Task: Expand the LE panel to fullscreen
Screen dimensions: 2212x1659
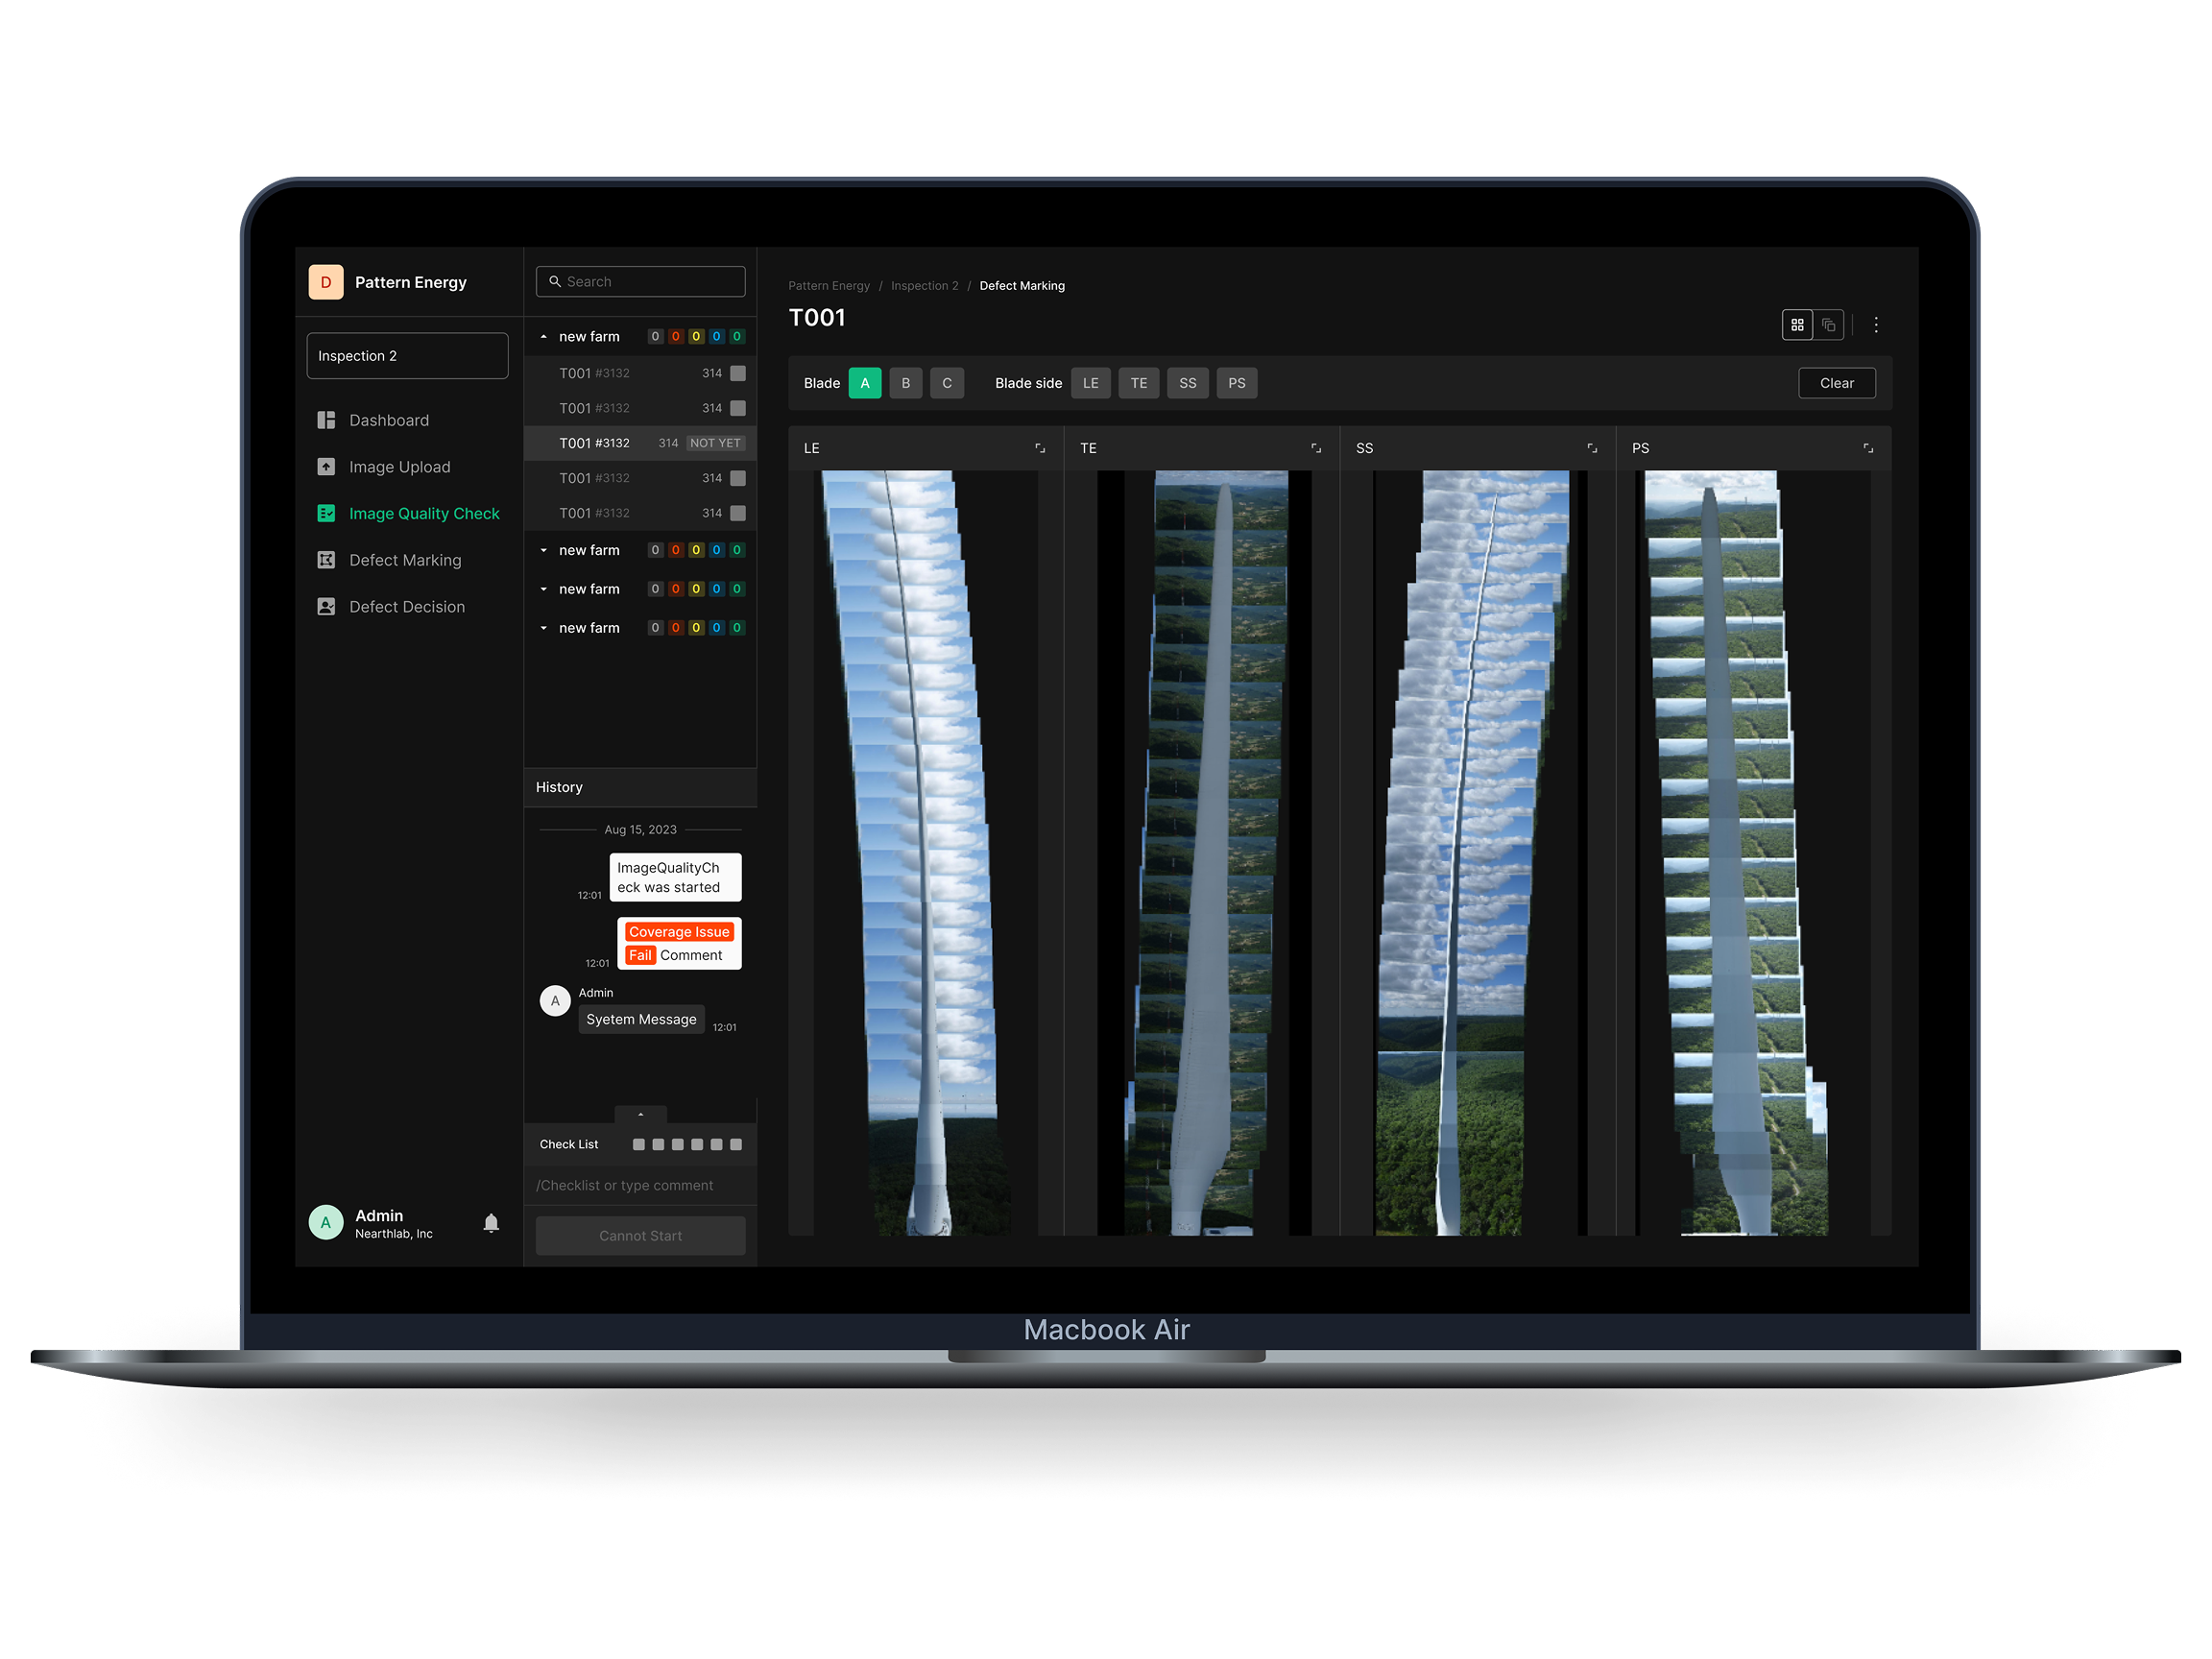Action: 1040,448
